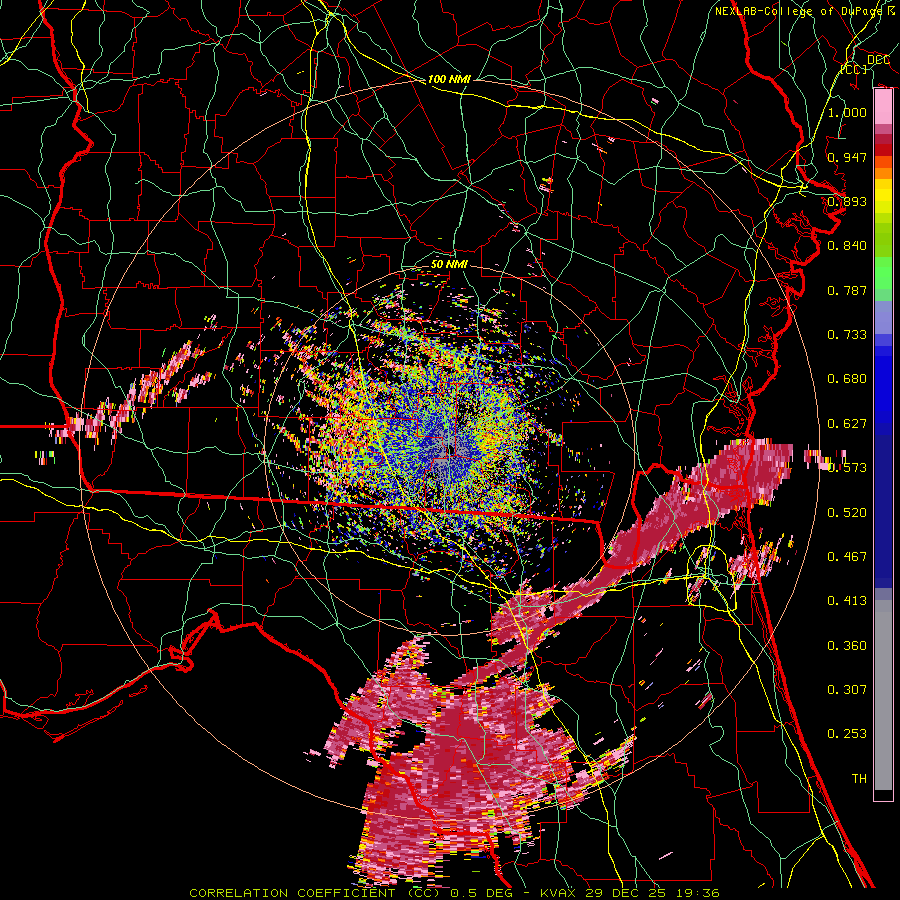The image size is (900, 900).
Task: Select the 0.680 legend value
Action: point(847,379)
